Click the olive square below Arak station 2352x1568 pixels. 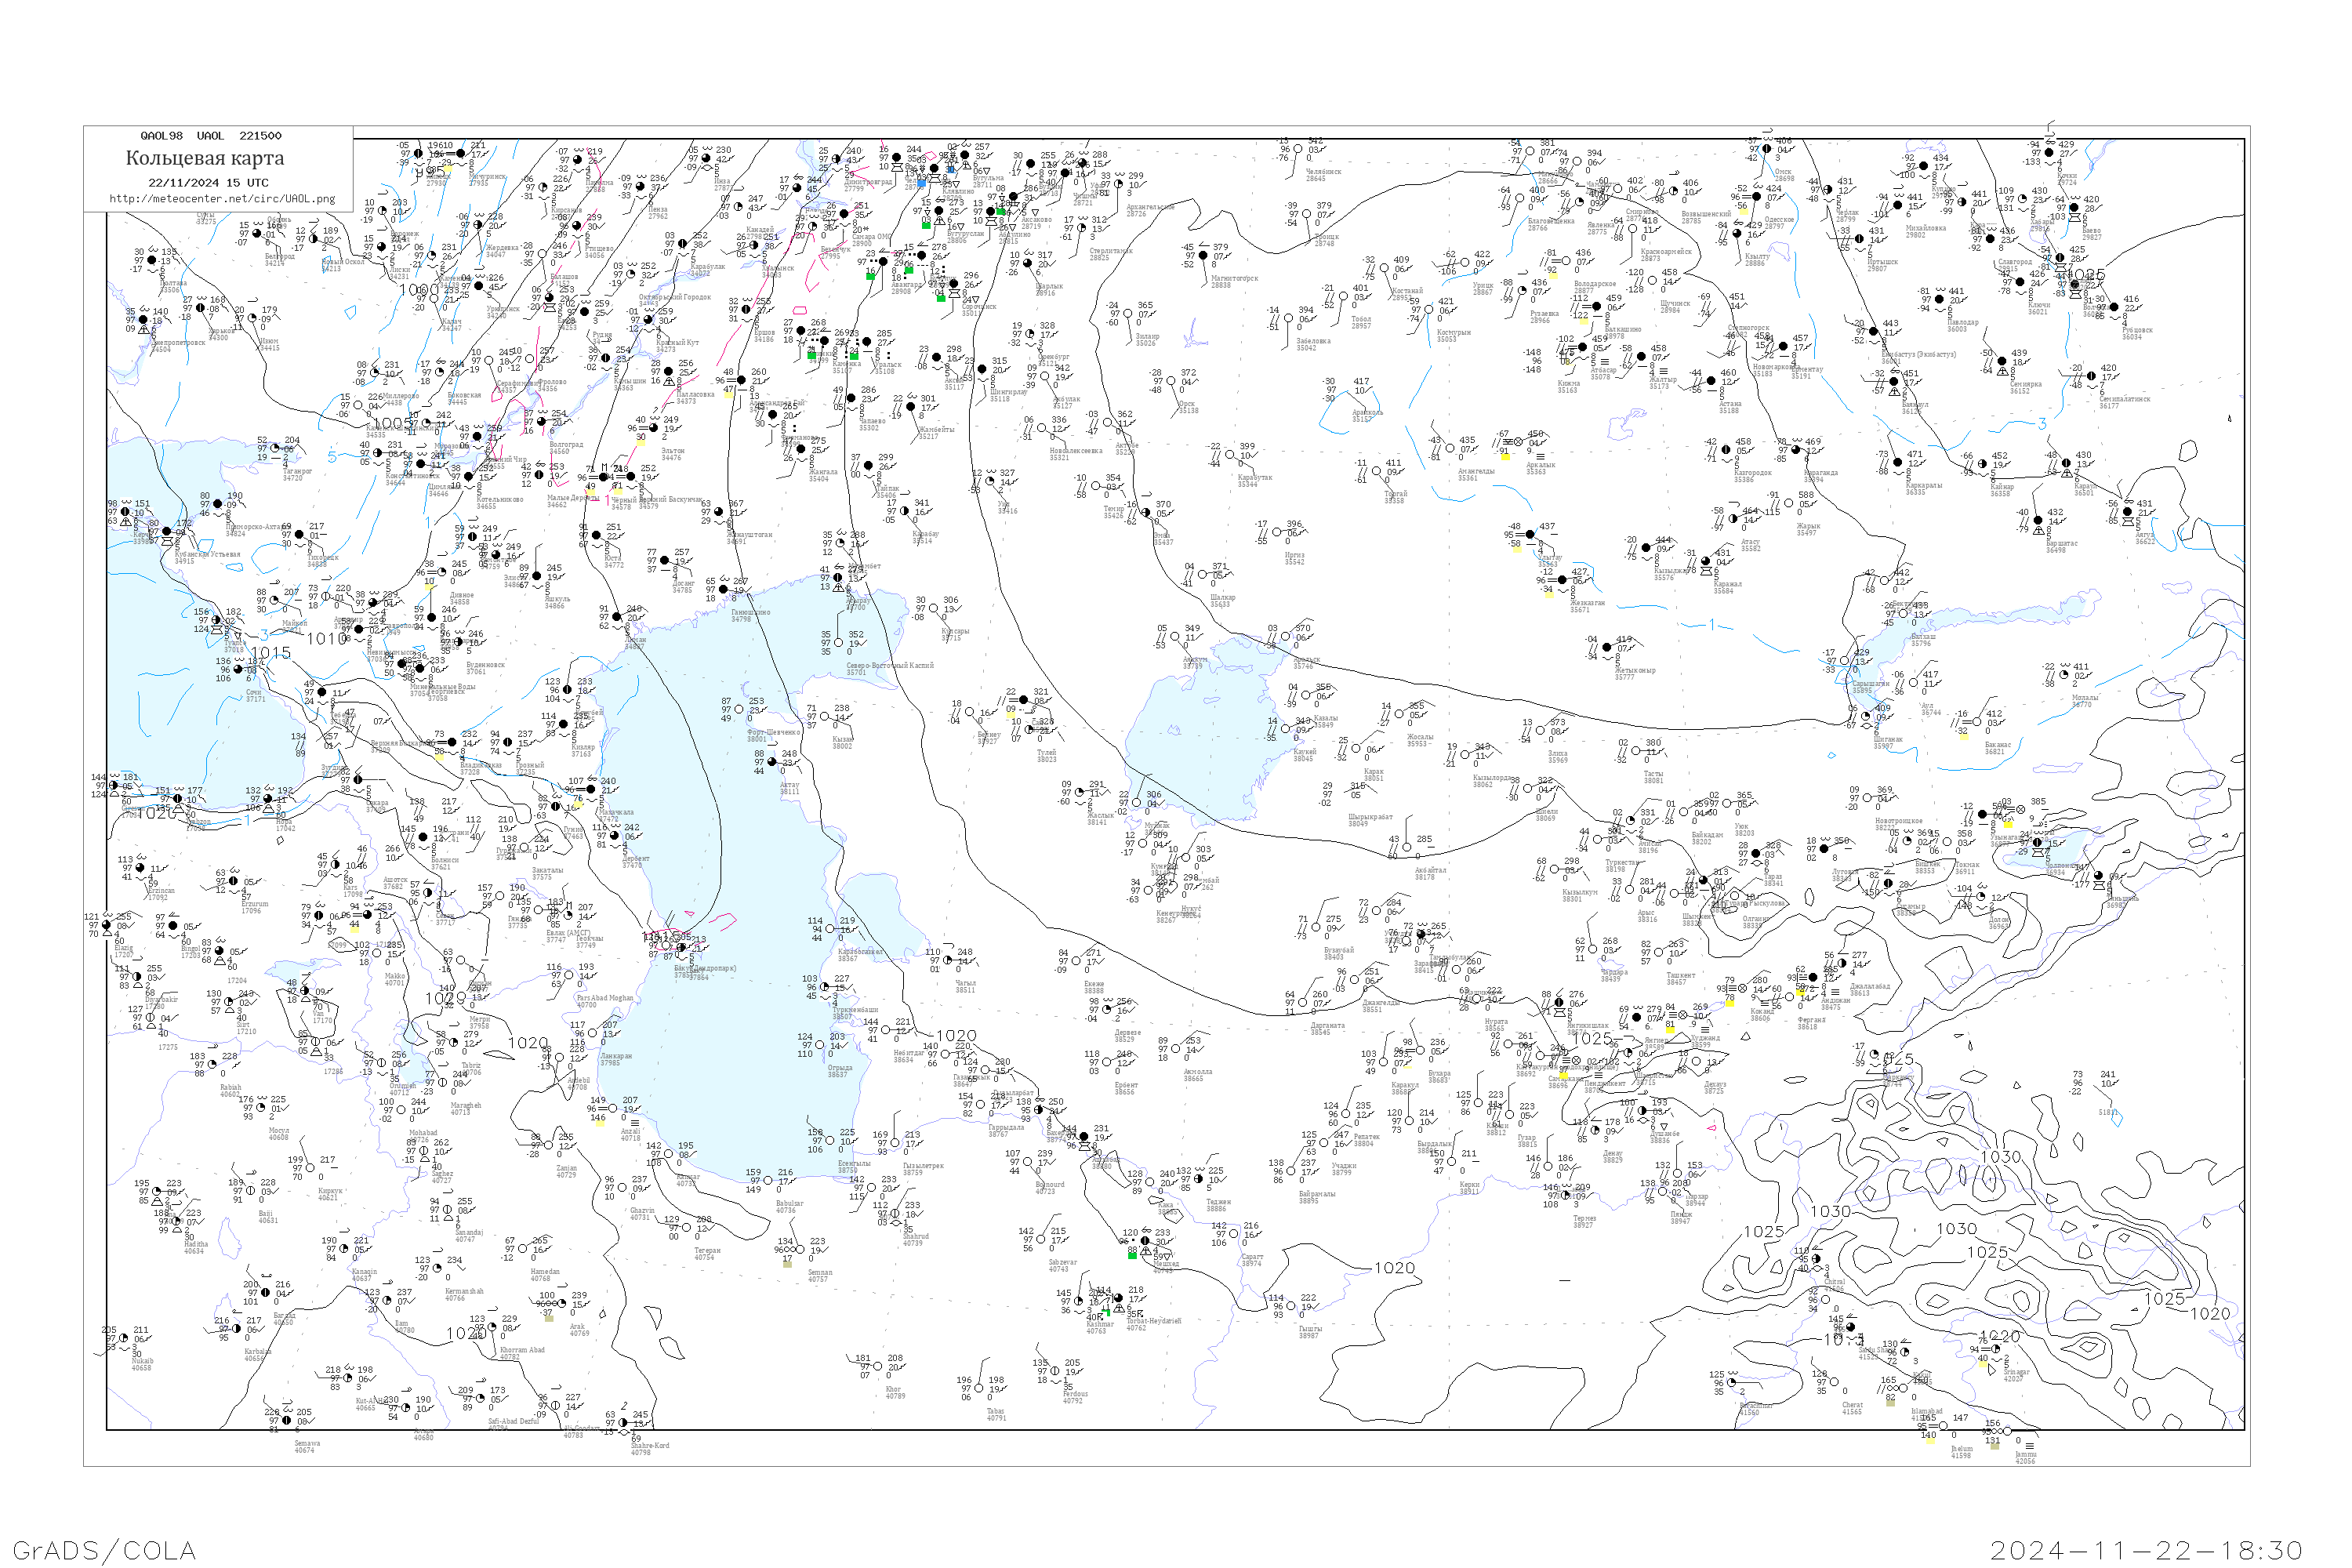(x=549, y=1318)
